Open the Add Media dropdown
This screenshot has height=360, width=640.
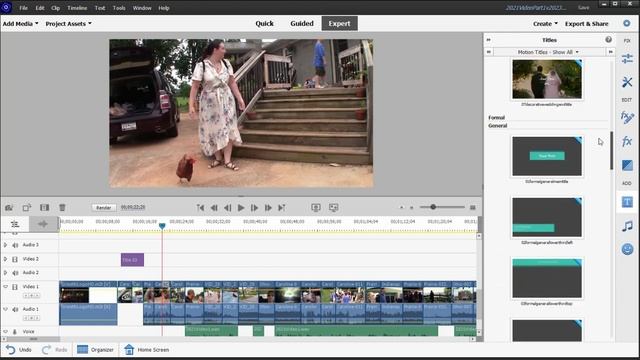(20, 24)
